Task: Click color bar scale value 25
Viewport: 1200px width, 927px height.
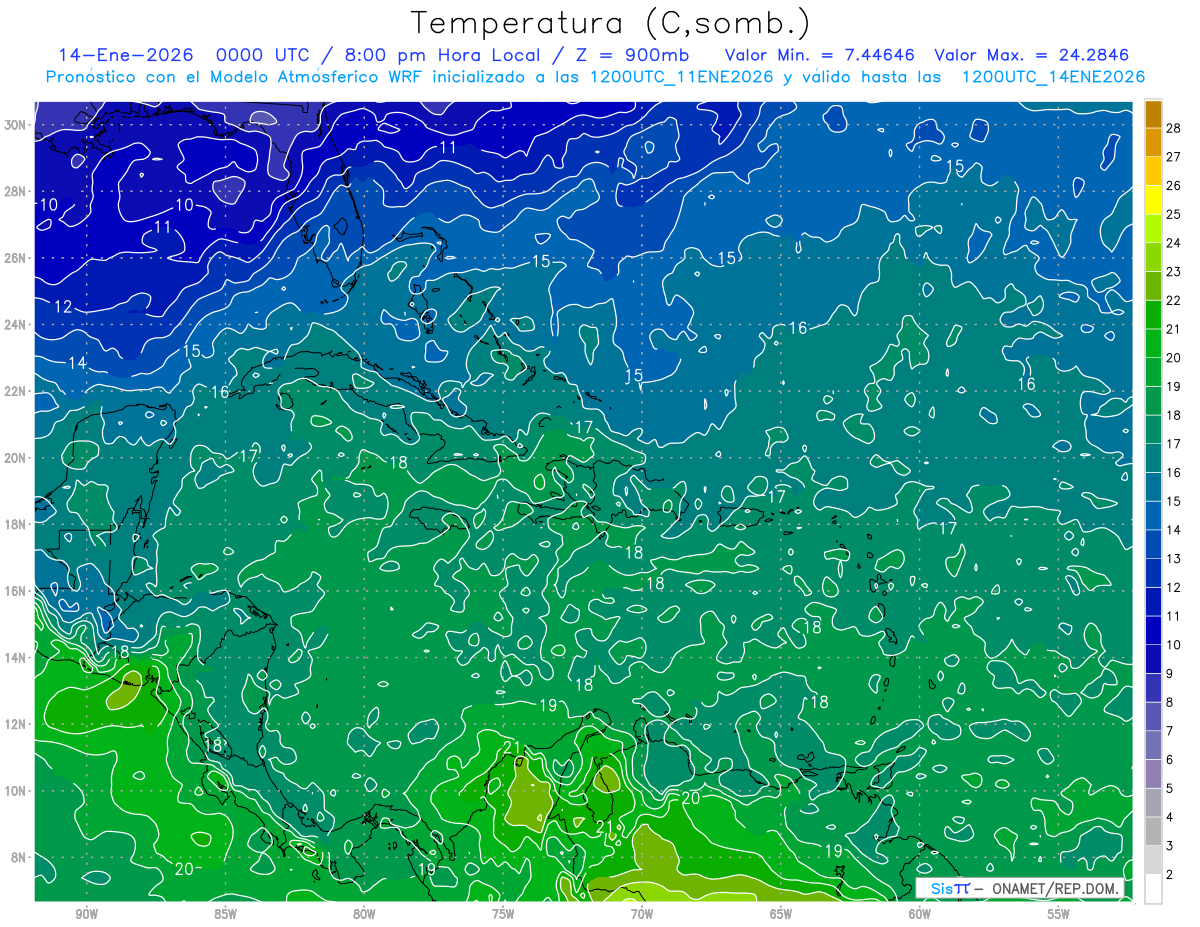Action: tap(1174, 214)
